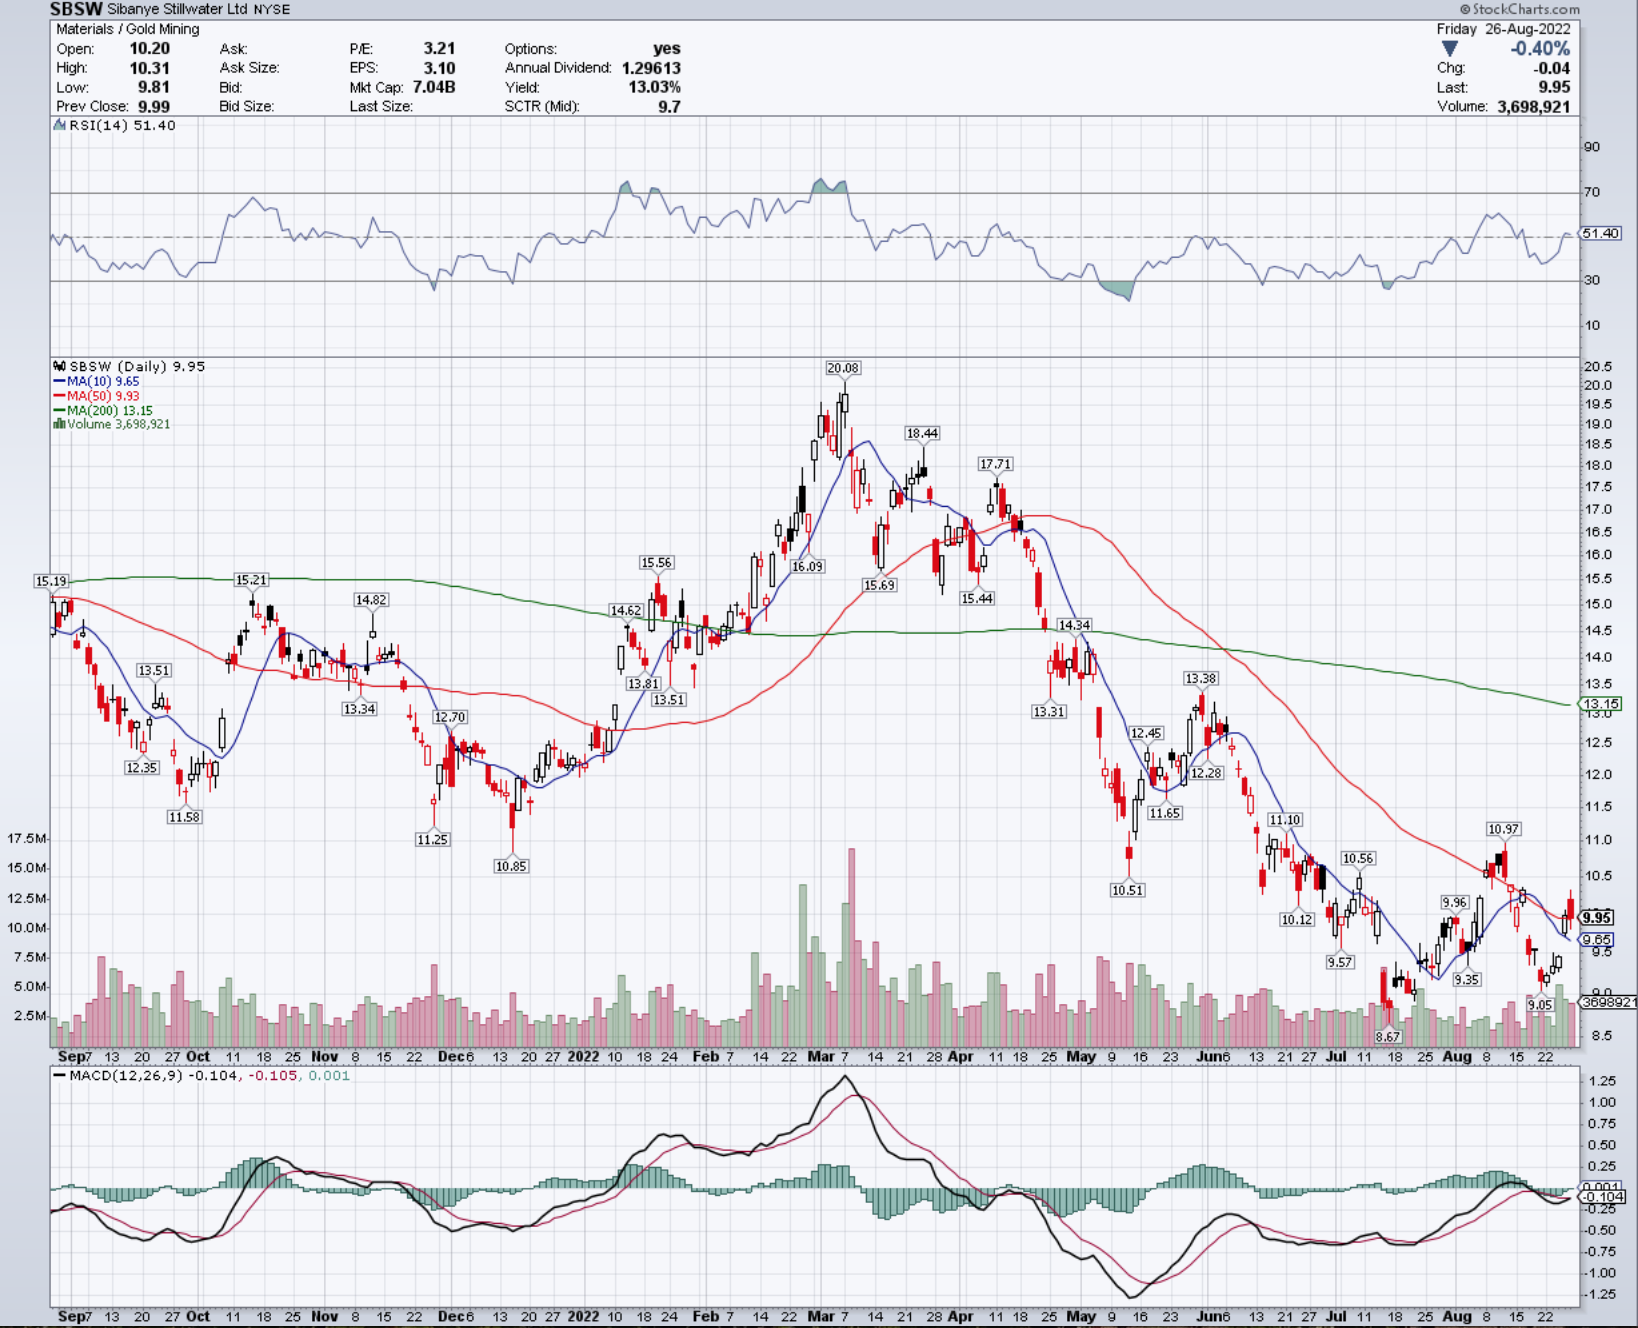The width and height of the screenshot is (1638, 1328).
Task: Click the 15.69 price label
Action: [x=879, y=585]
